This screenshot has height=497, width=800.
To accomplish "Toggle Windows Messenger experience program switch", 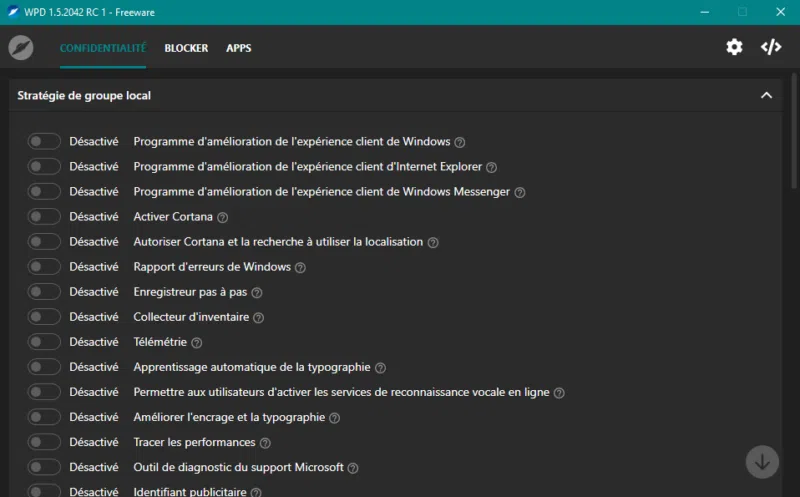I will pos(44,191).
